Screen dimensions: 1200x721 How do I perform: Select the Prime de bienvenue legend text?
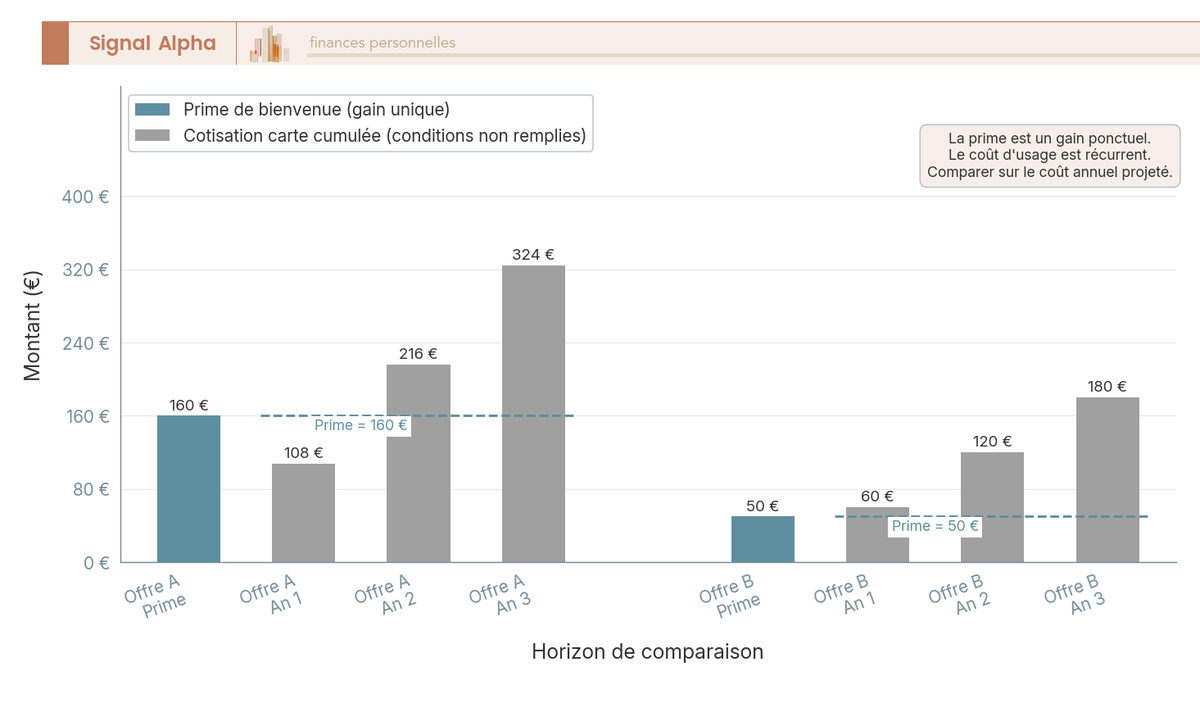click(317, 109)
